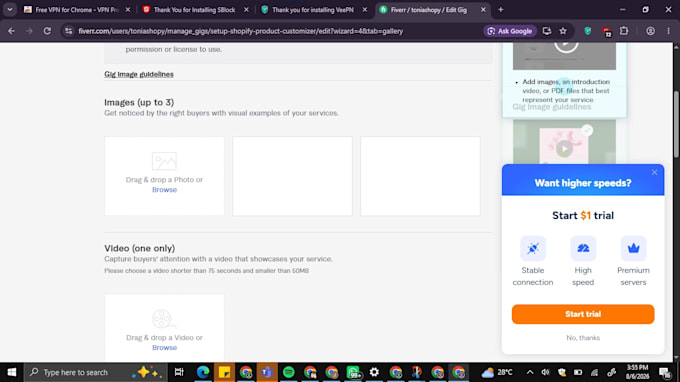Open Chrome's three-dot menu
The image size is (680, 382).
click(x=668, y=31)
